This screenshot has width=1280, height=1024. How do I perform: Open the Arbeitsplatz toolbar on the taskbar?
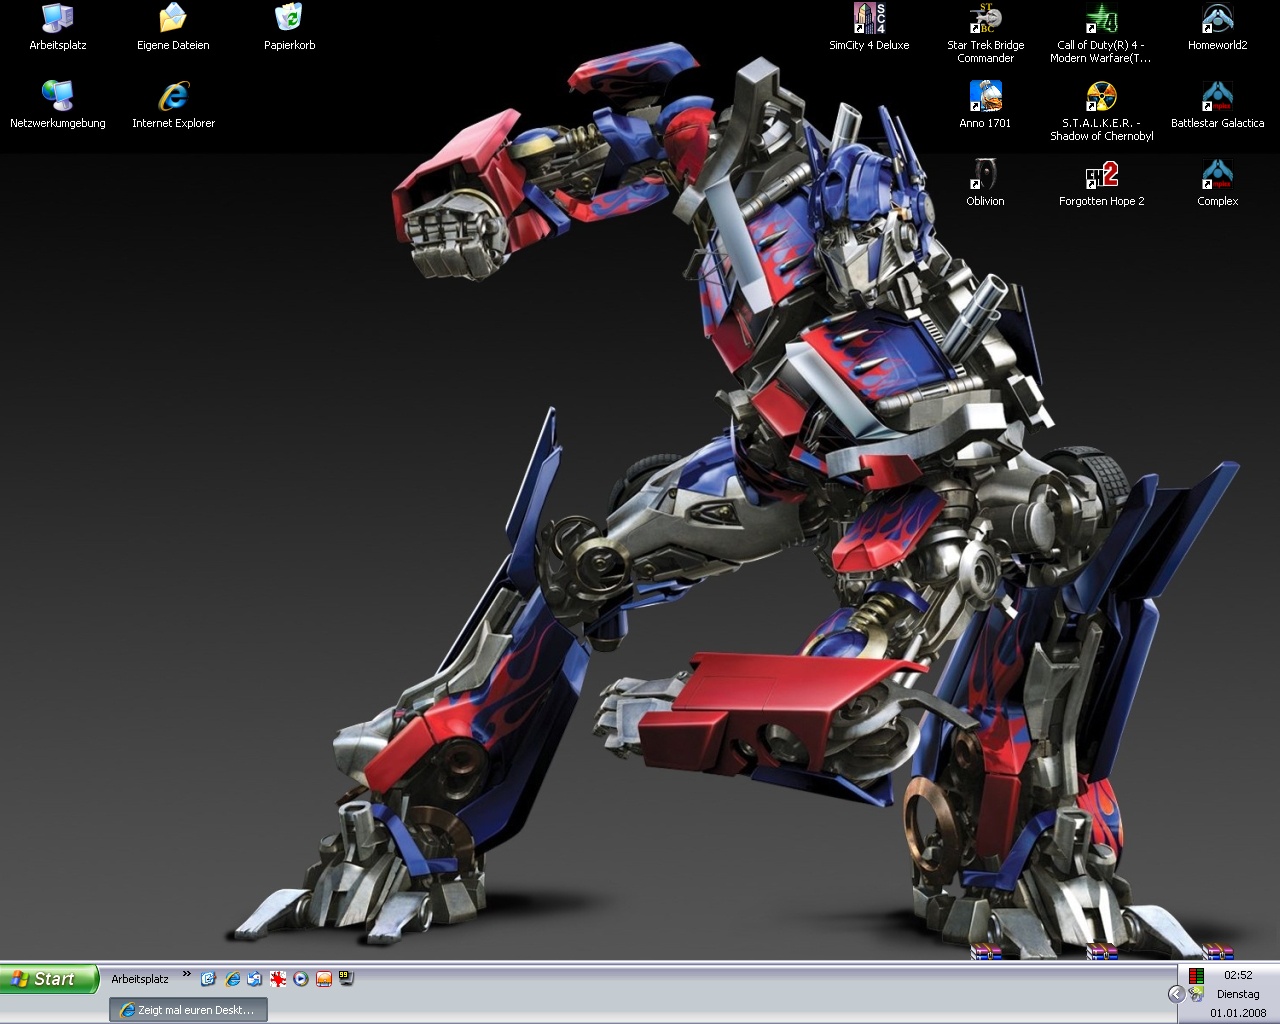click(140, 979)
